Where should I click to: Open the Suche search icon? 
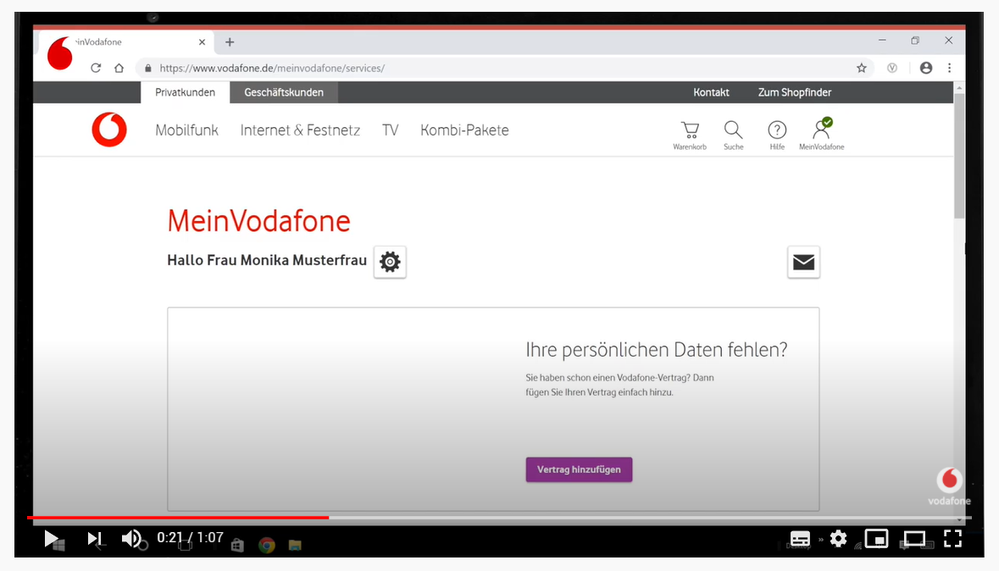coord(733,135)
